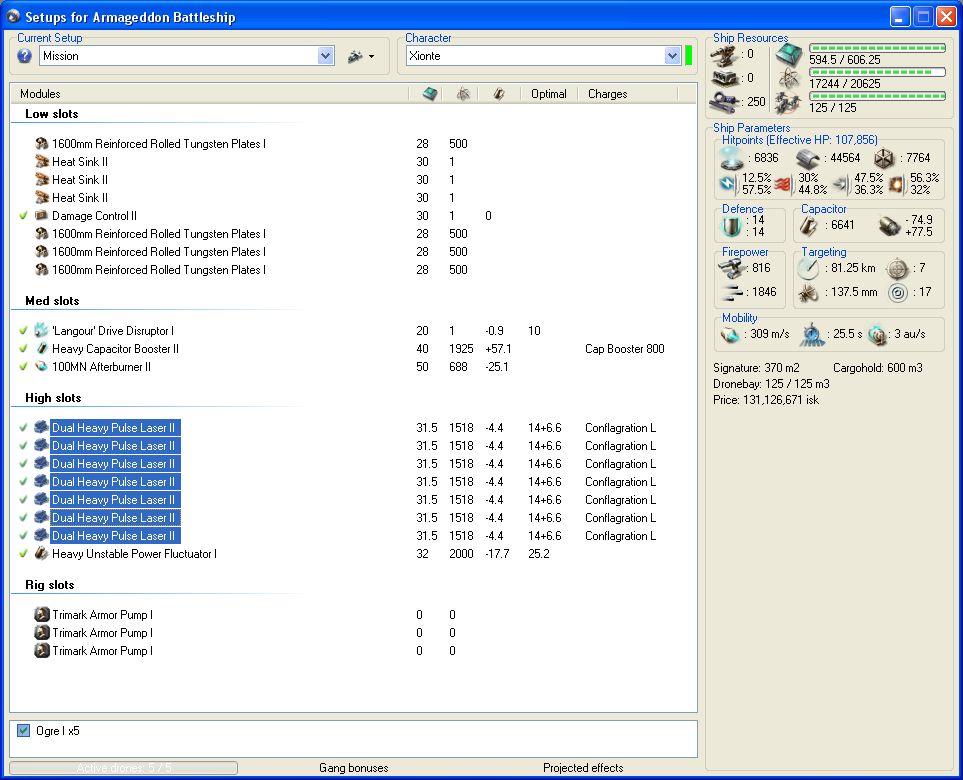Click the Charges column header
The height and width of the screenshot is (780, 963).
coord(607,94)
